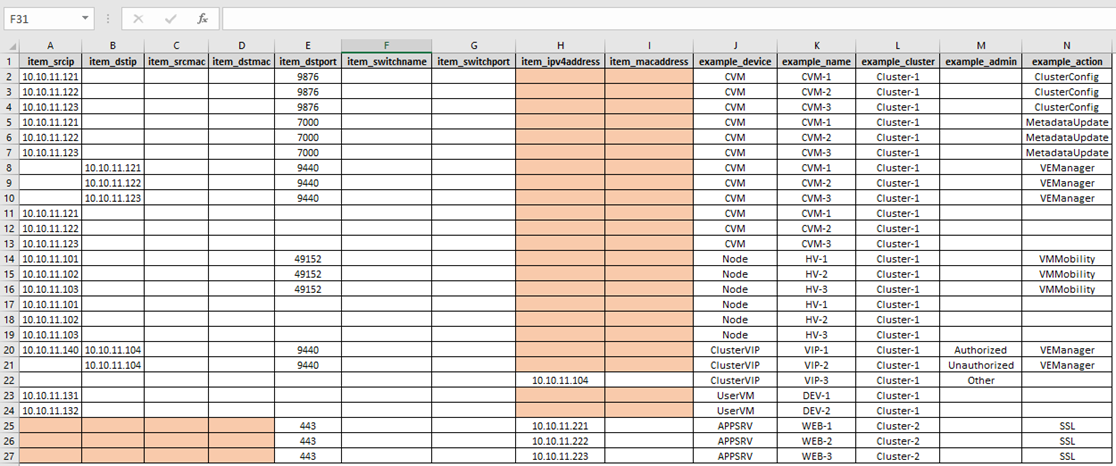1116x466 pixels.
Task: Click the item_dstmac header cell
Action: tap(242, 61)
